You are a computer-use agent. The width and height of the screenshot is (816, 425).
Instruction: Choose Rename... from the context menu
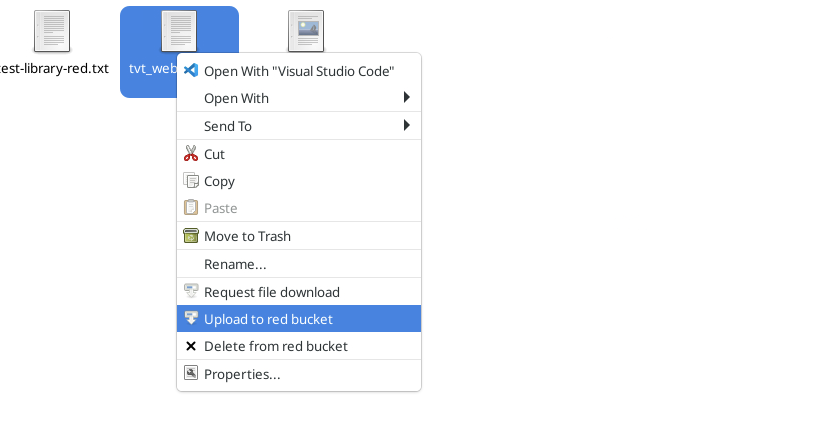[235, 264]
